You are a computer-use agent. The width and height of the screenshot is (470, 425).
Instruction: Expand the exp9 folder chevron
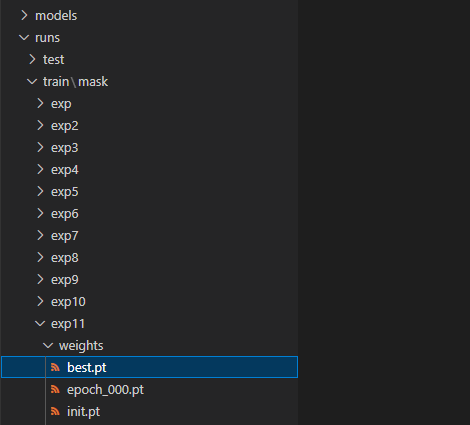tap(40, 279)
